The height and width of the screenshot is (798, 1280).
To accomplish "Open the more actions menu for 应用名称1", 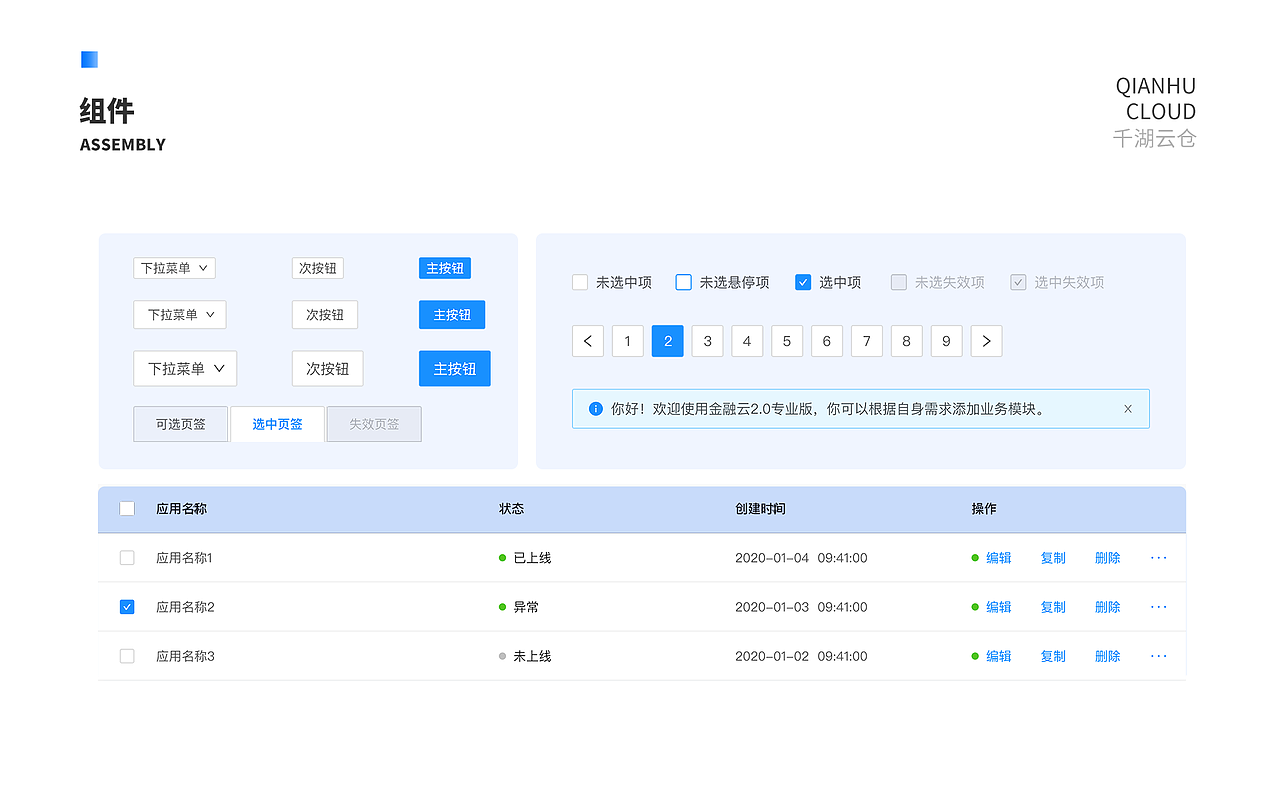I will click(1158, 557).
